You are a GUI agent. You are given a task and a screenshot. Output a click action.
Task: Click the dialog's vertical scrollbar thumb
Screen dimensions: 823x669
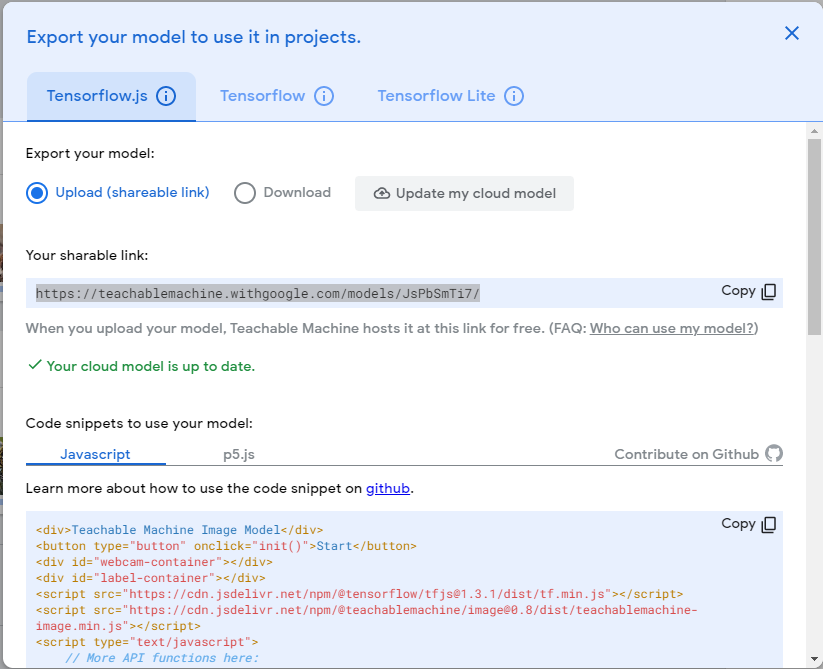pos(814,237)
